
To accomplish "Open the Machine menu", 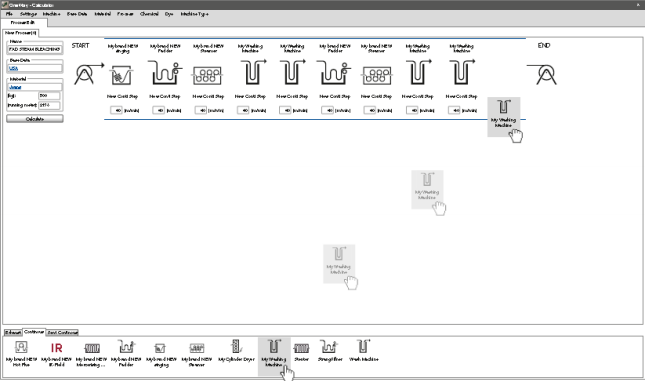I will click(x=51, y=14).
